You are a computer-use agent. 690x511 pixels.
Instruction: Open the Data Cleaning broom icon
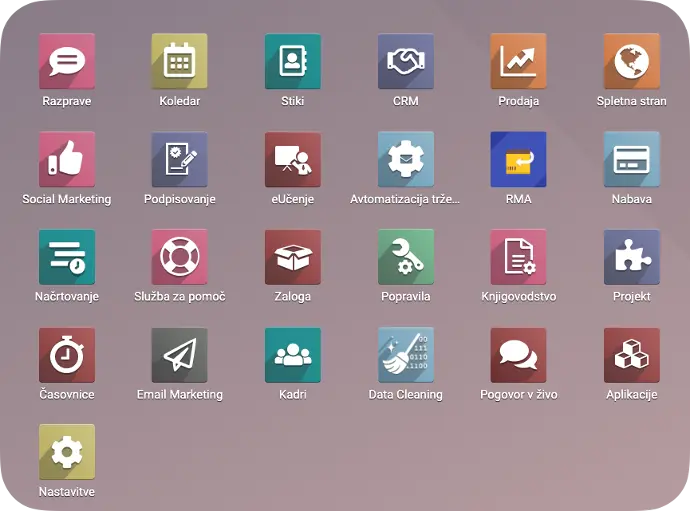[406, 355]
